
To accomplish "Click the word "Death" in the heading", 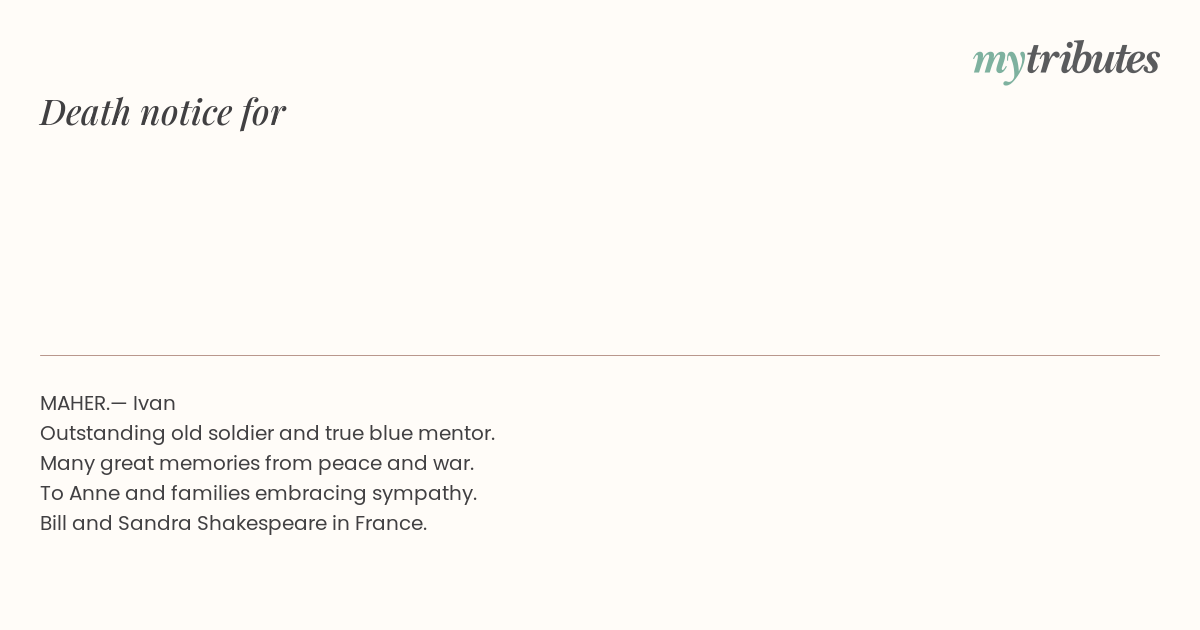I will [85, 112].
